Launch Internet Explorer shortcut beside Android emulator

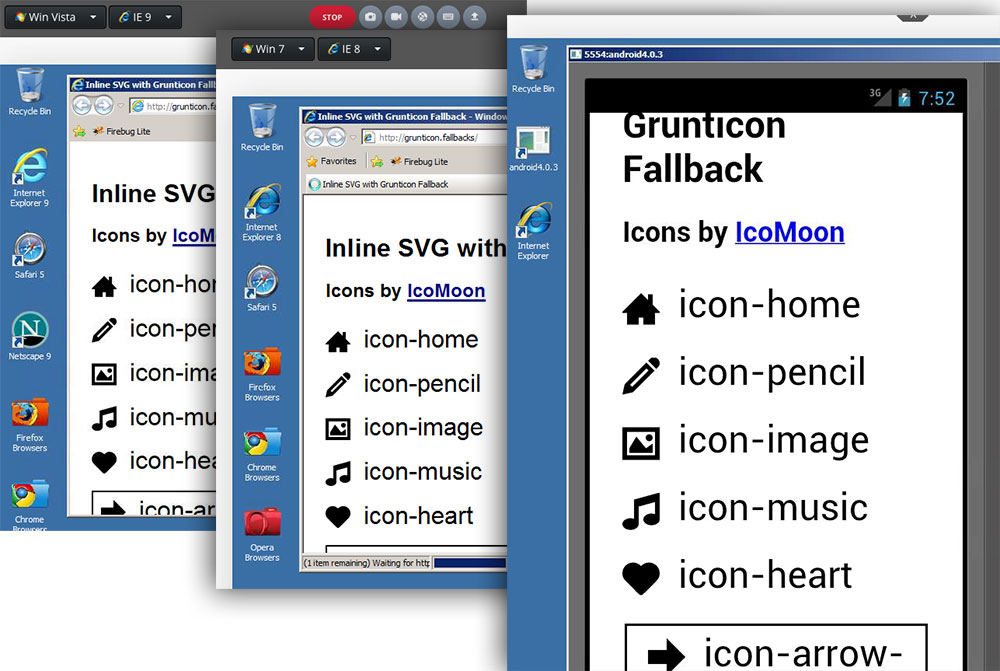coord(533,232)
